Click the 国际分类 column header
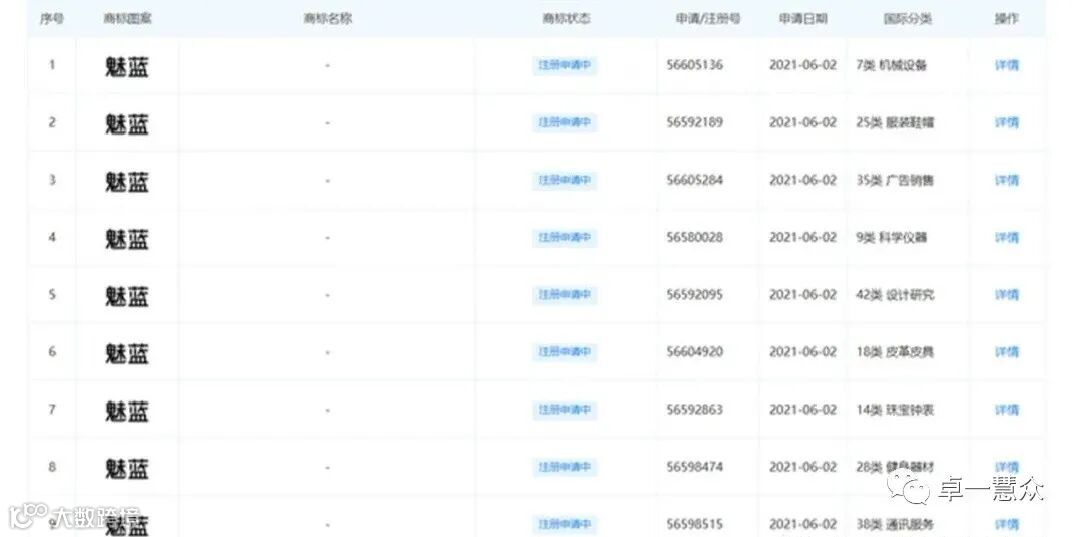The width and height of the screenshot is (1080, 537). tap(908, 19)
